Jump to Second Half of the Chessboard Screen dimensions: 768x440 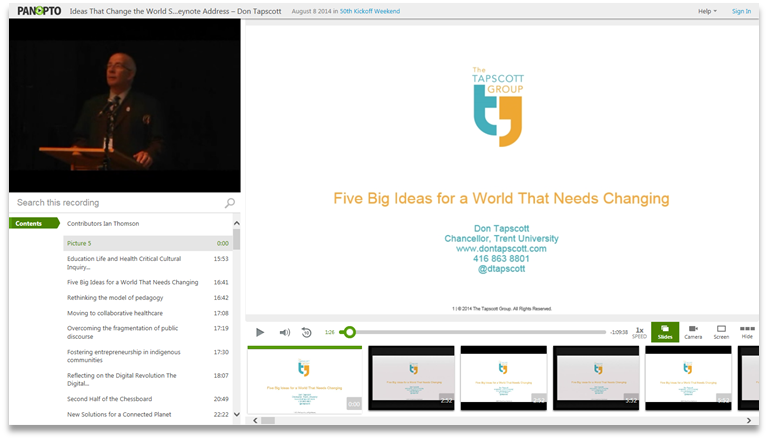pos(148,399)
